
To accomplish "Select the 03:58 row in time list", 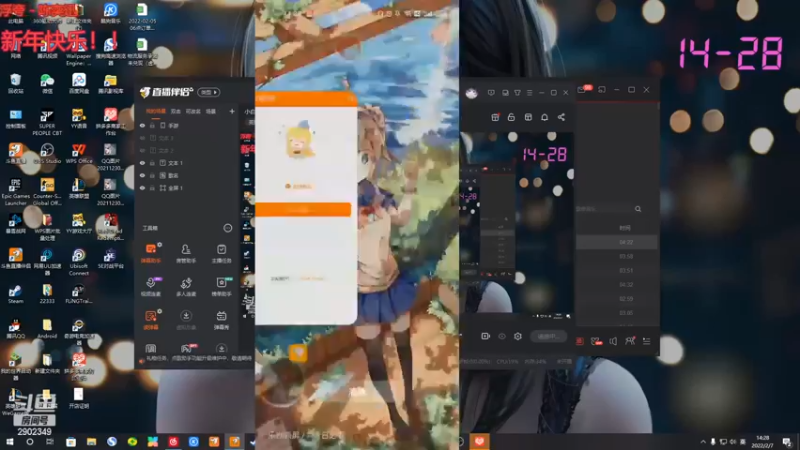I will 616,256.
